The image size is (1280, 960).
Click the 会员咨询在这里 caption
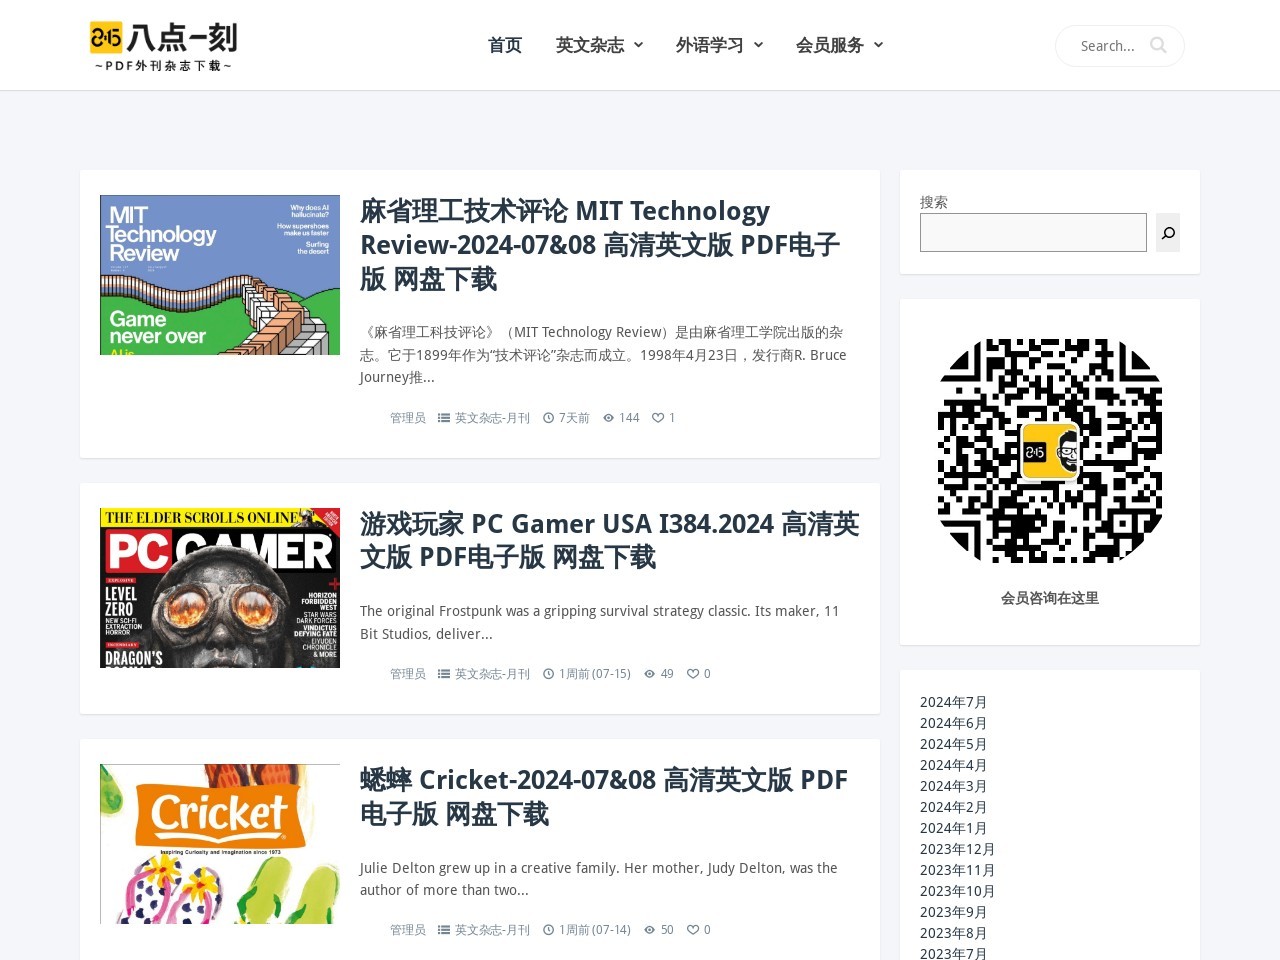(1050, 598)
